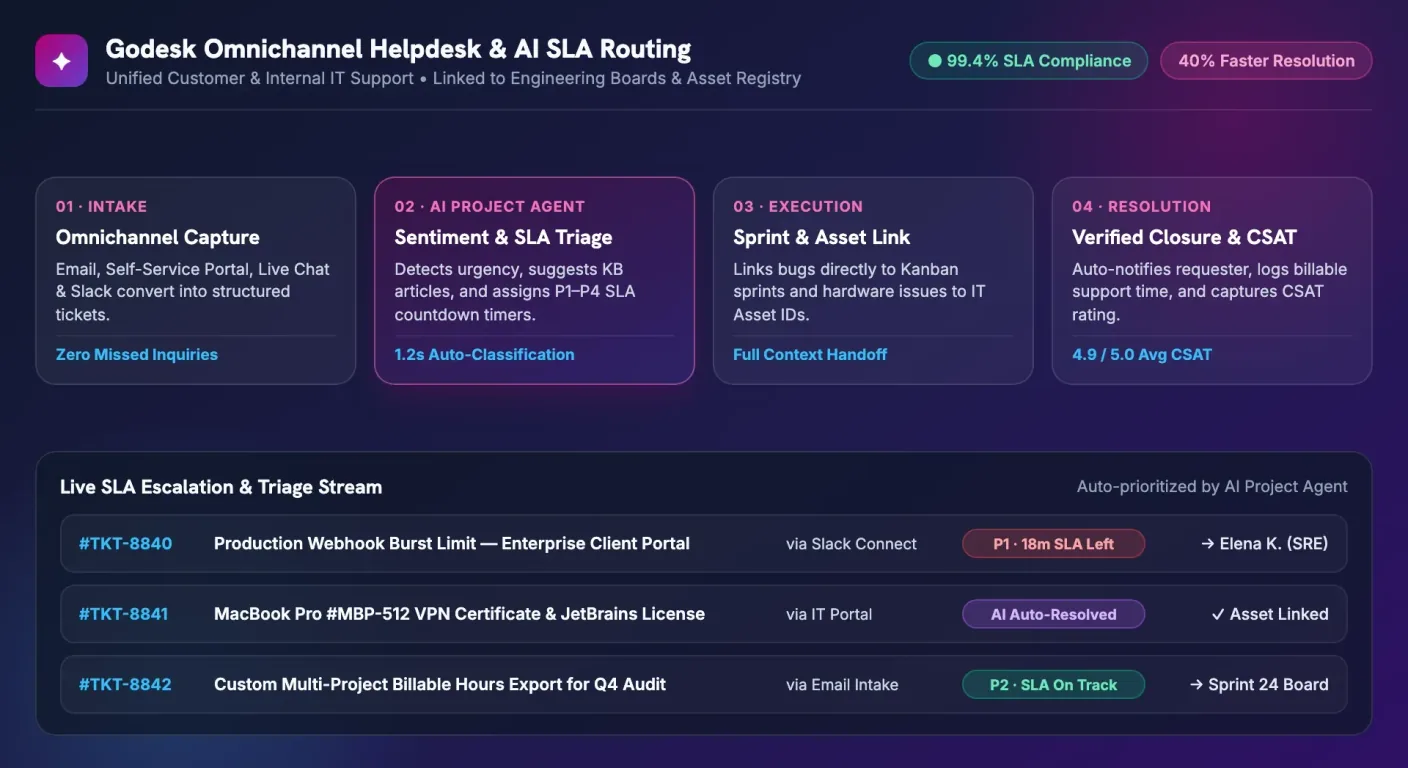Image resolution: width=1408 pixels, height=768 pixels.
Task: Click the Auto-prioritized by AI Project Agent text
Action: point(1212,487)
